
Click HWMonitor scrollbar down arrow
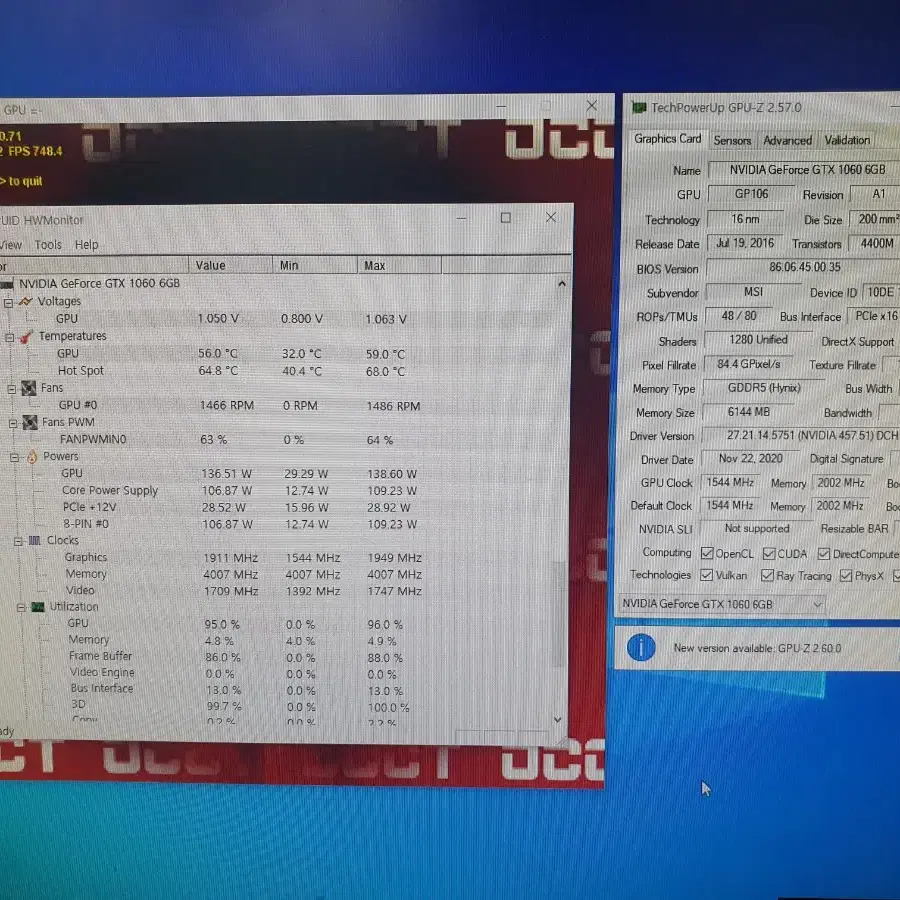(557, 720)
